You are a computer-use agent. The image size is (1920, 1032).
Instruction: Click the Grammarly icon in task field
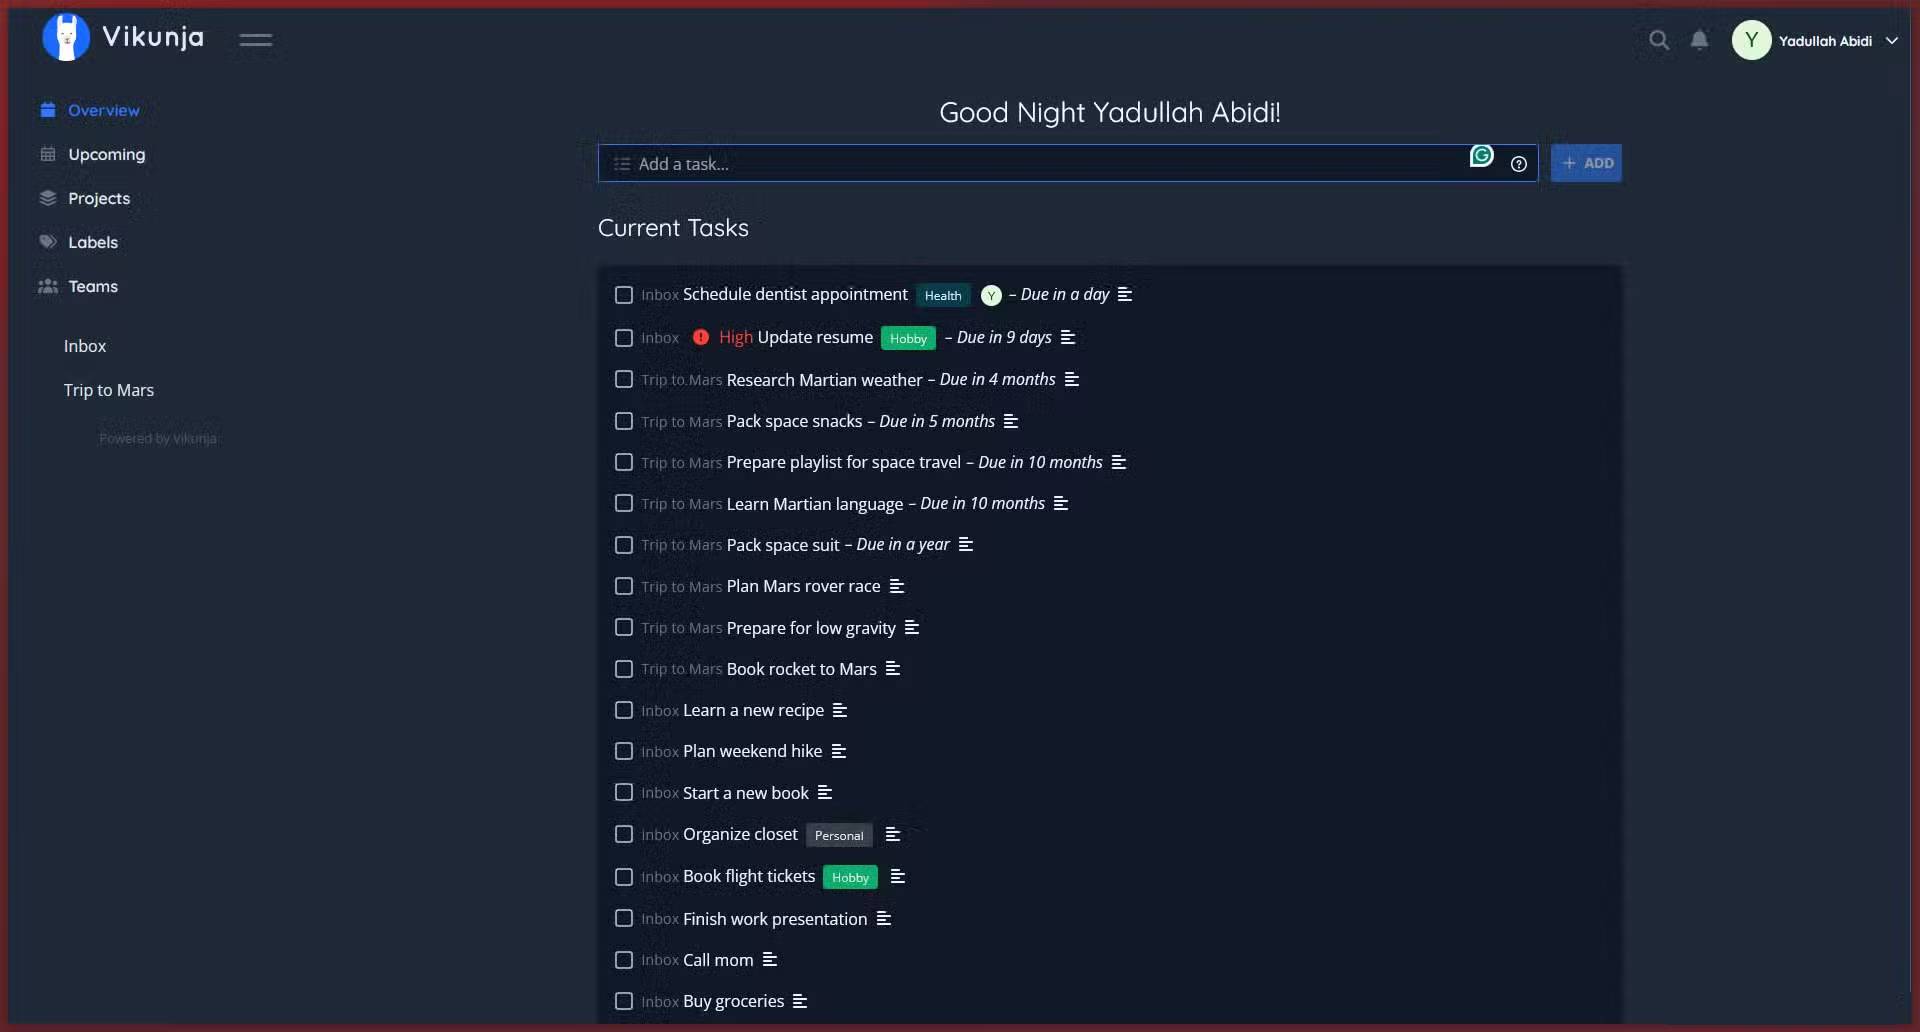point(1481,156)
